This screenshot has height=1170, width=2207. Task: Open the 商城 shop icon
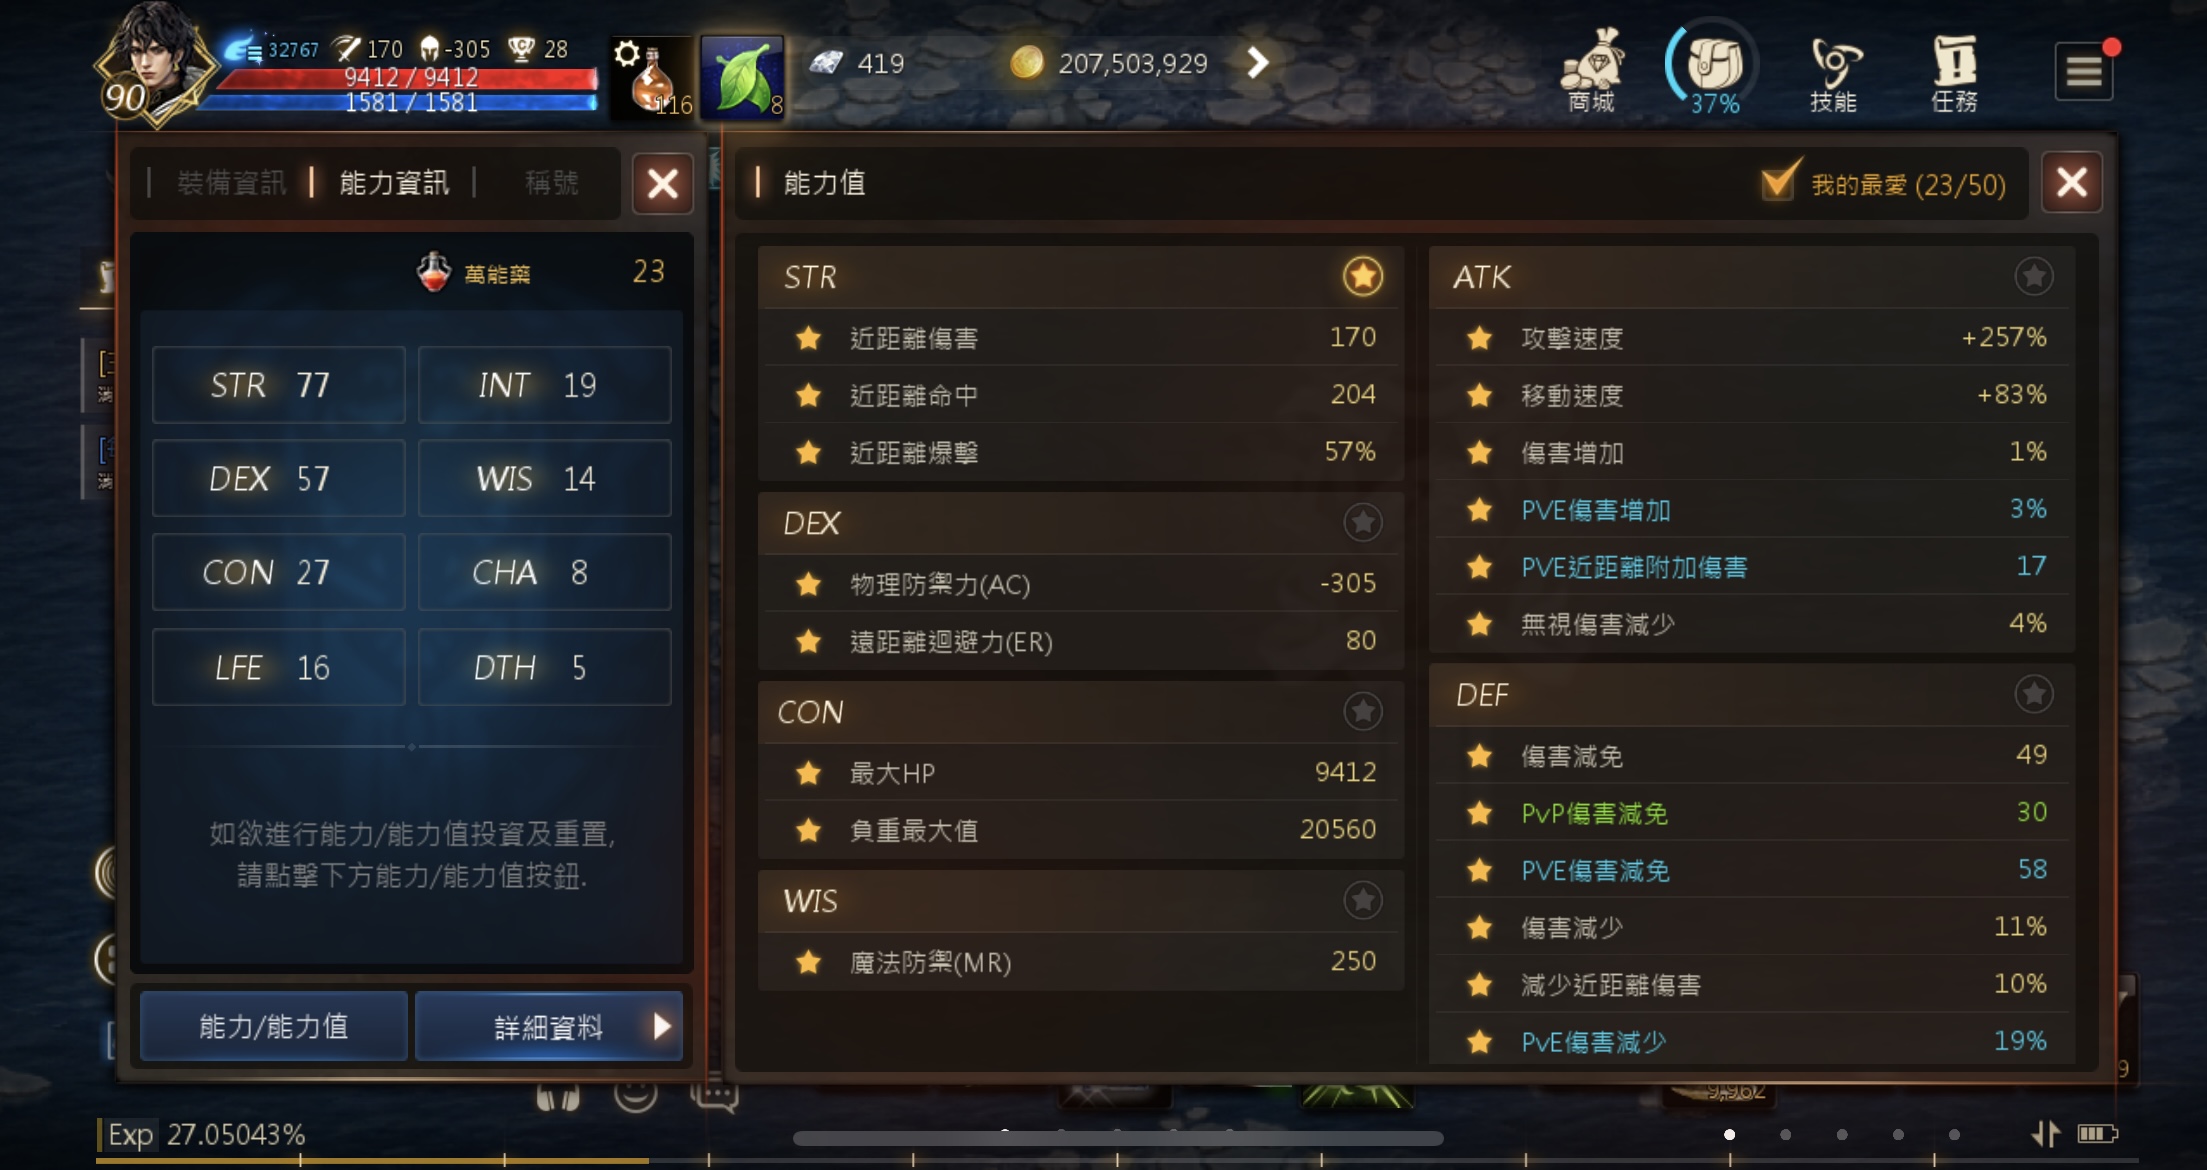coord(1592,70)
